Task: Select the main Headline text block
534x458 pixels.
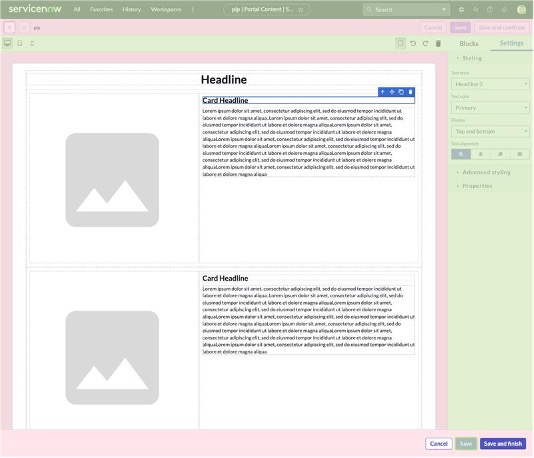Action: pos(224,80)
